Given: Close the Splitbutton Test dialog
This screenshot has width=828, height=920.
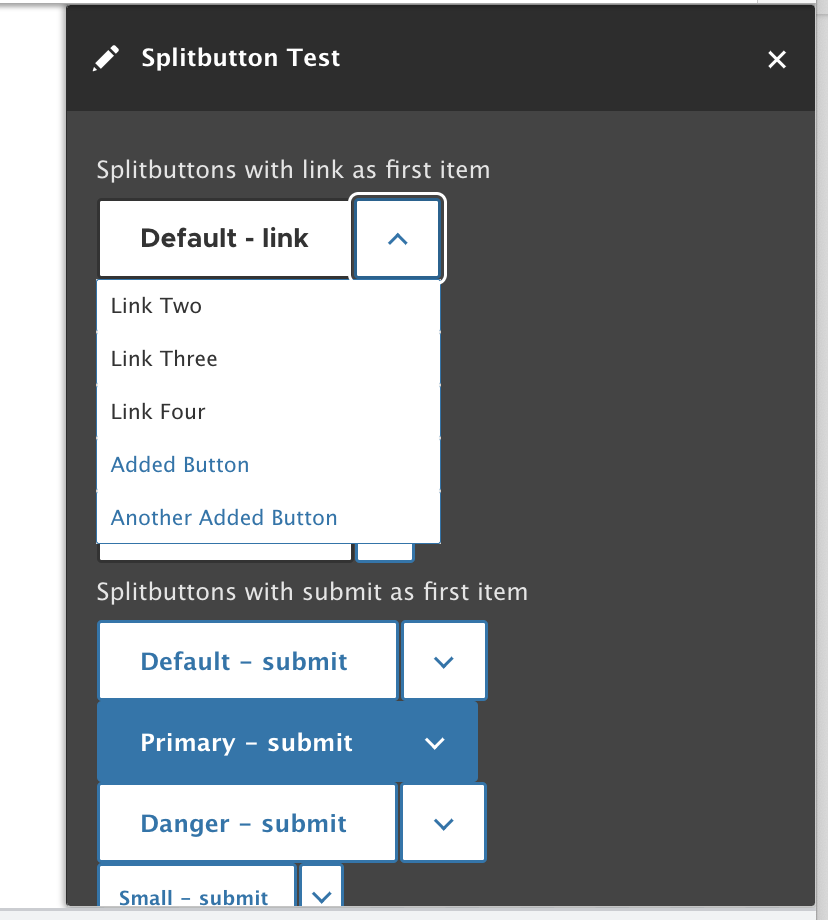Looking at the screenshot, I should point(777,60).
